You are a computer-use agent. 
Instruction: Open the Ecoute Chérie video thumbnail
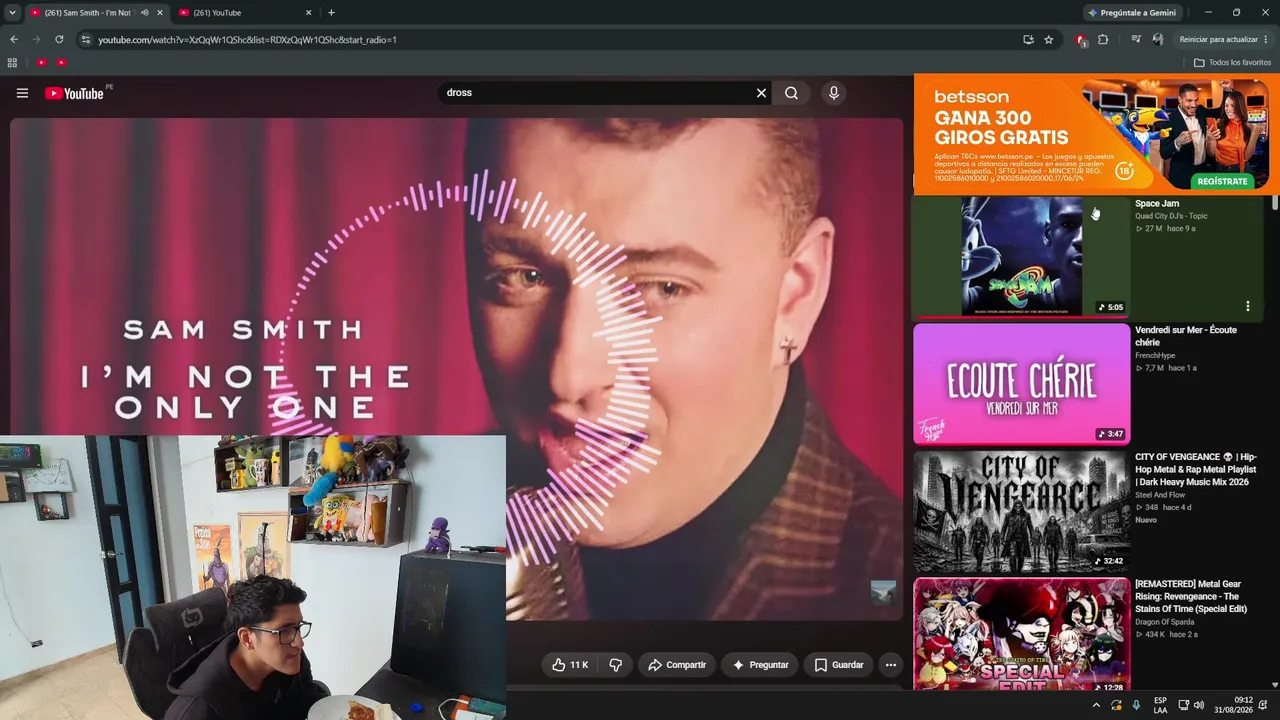click(1021, 383)
